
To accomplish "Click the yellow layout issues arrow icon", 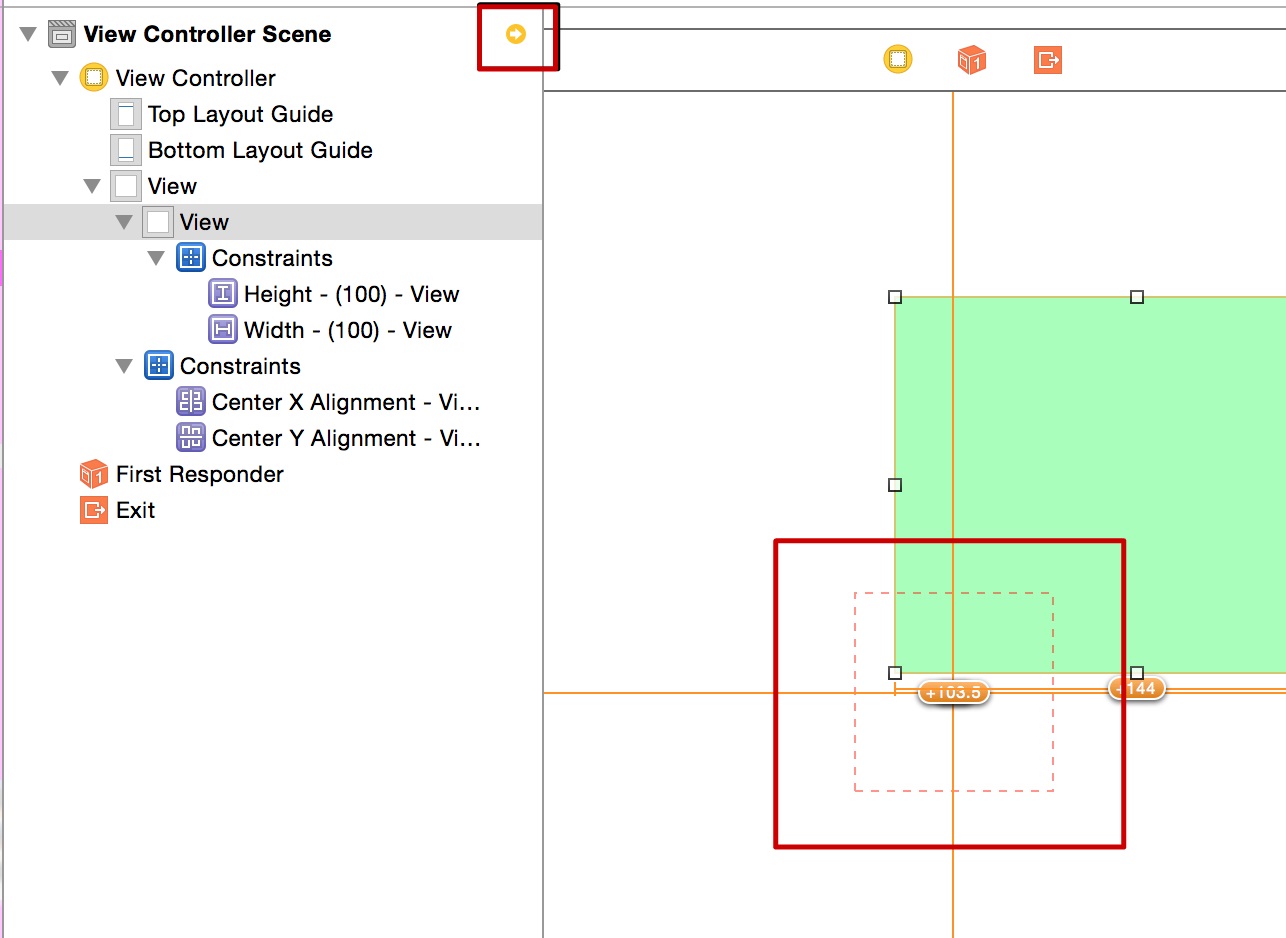I will 516,35.
